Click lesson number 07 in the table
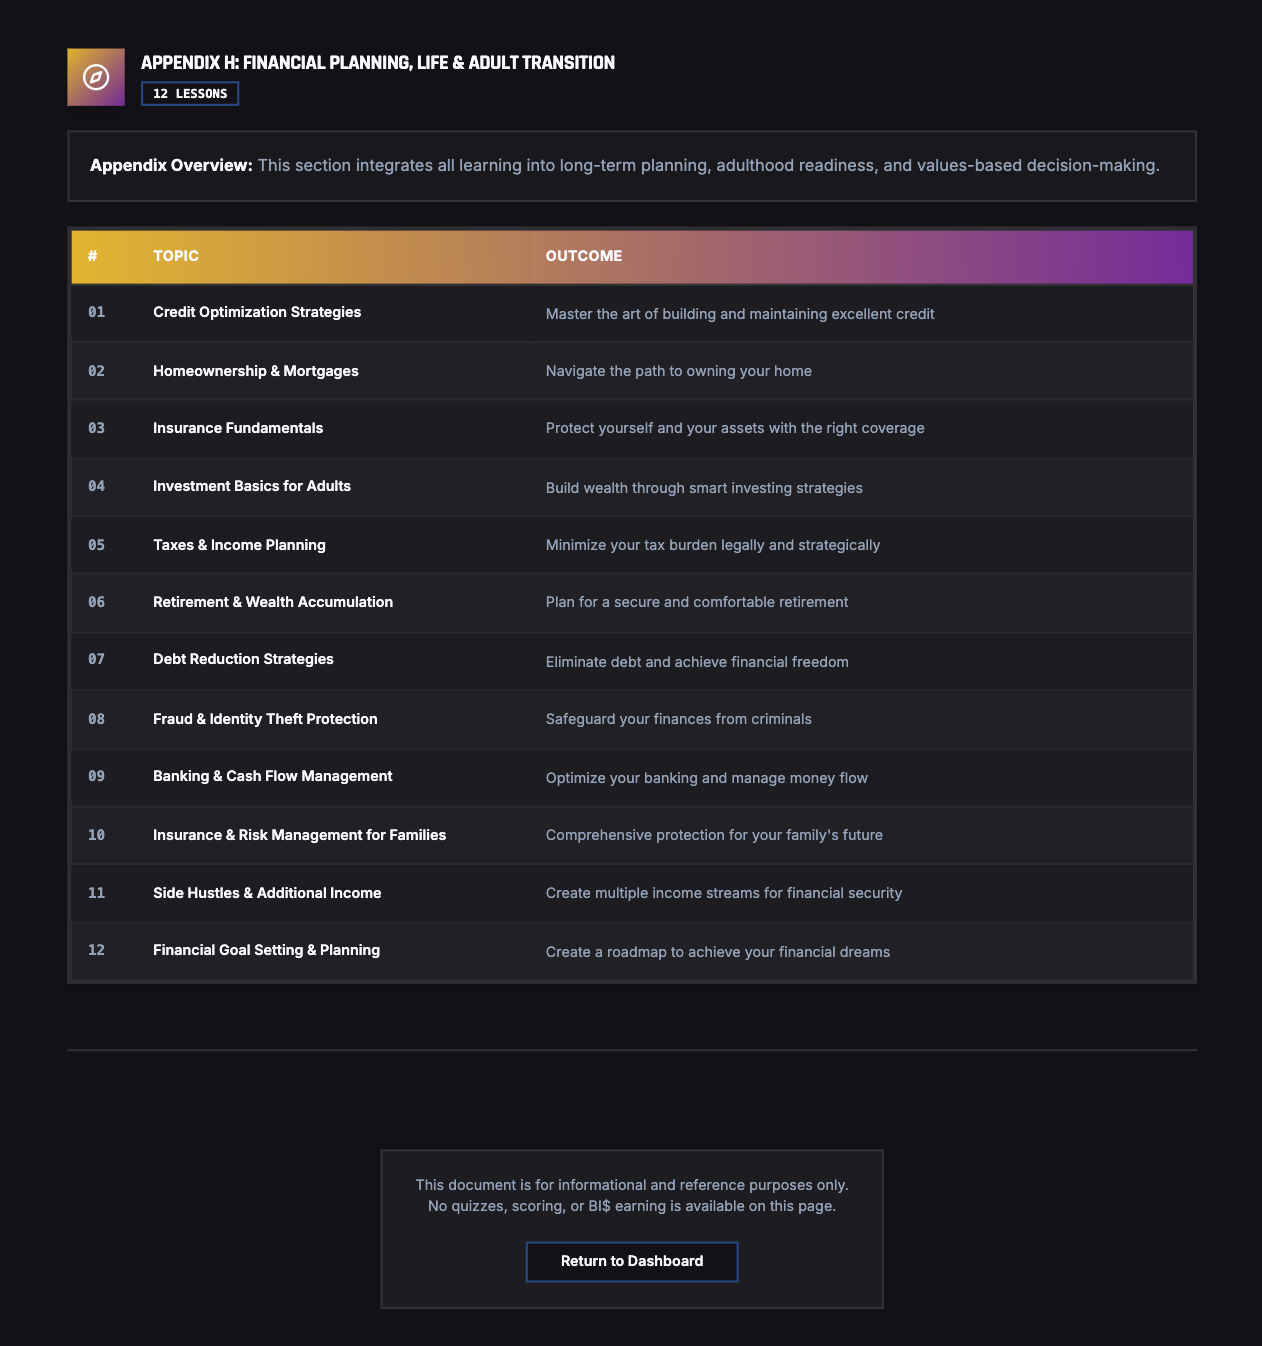Screen dimensions: 1262x1346 pyautogui.click(x=96, y=659)
